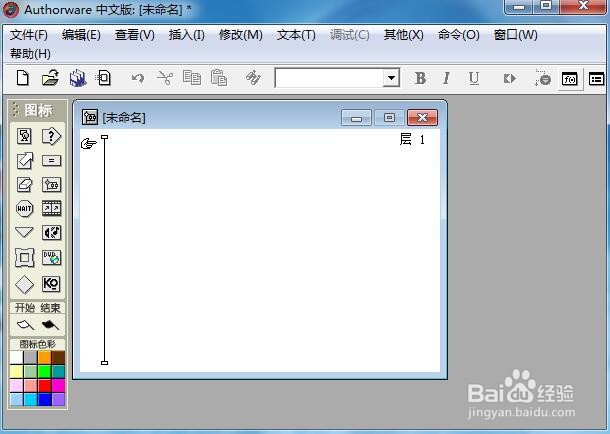610x434 pixels.
Task: Open the 窗口(W) menu
Action: (x=515, y=35)
